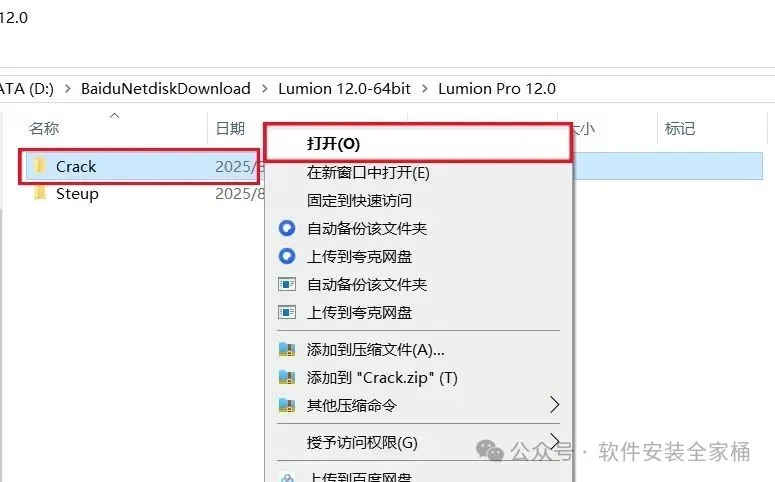Image resolution: width=775 pixels, height=482 pixels.
Task: Click the Crack folder icon
Action: click(40, 166)
